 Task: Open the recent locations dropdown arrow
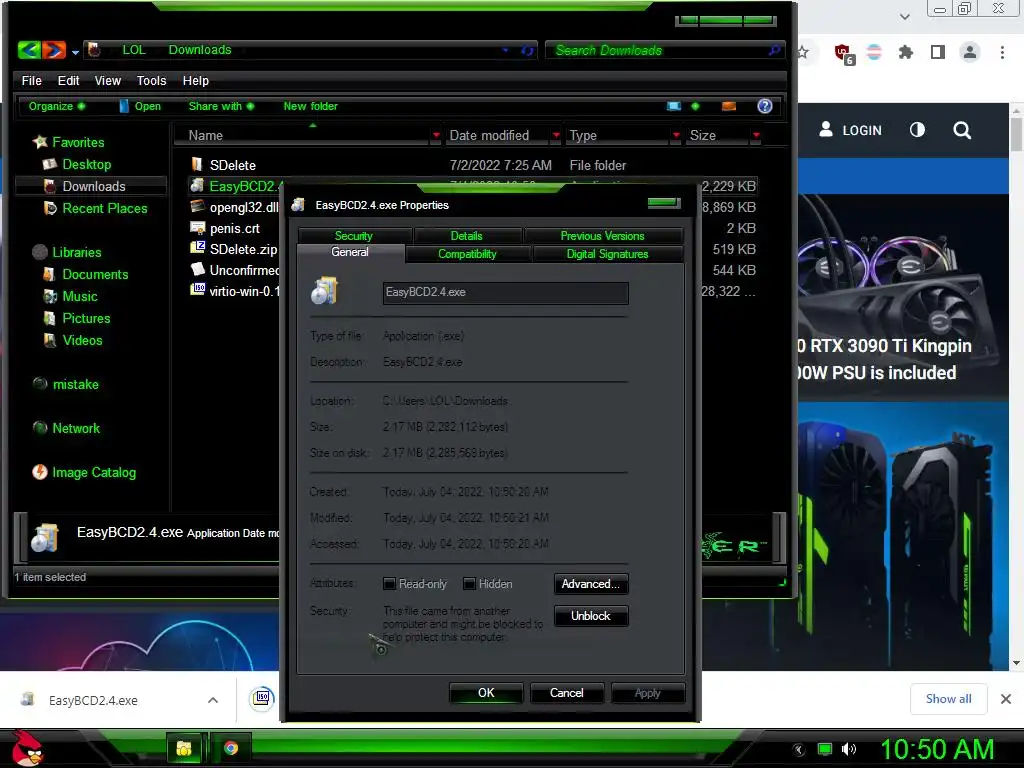[75, 52]
